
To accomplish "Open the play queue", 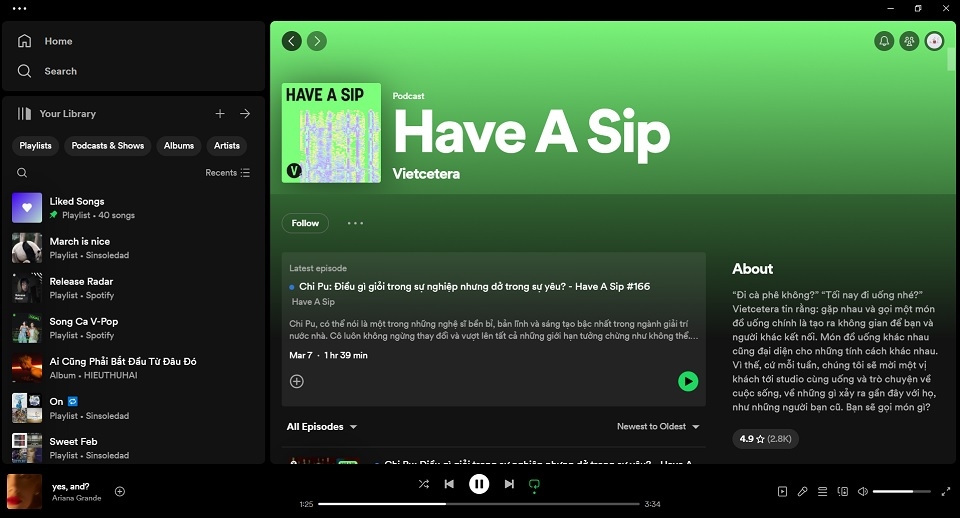I will [x=823, y=491].
